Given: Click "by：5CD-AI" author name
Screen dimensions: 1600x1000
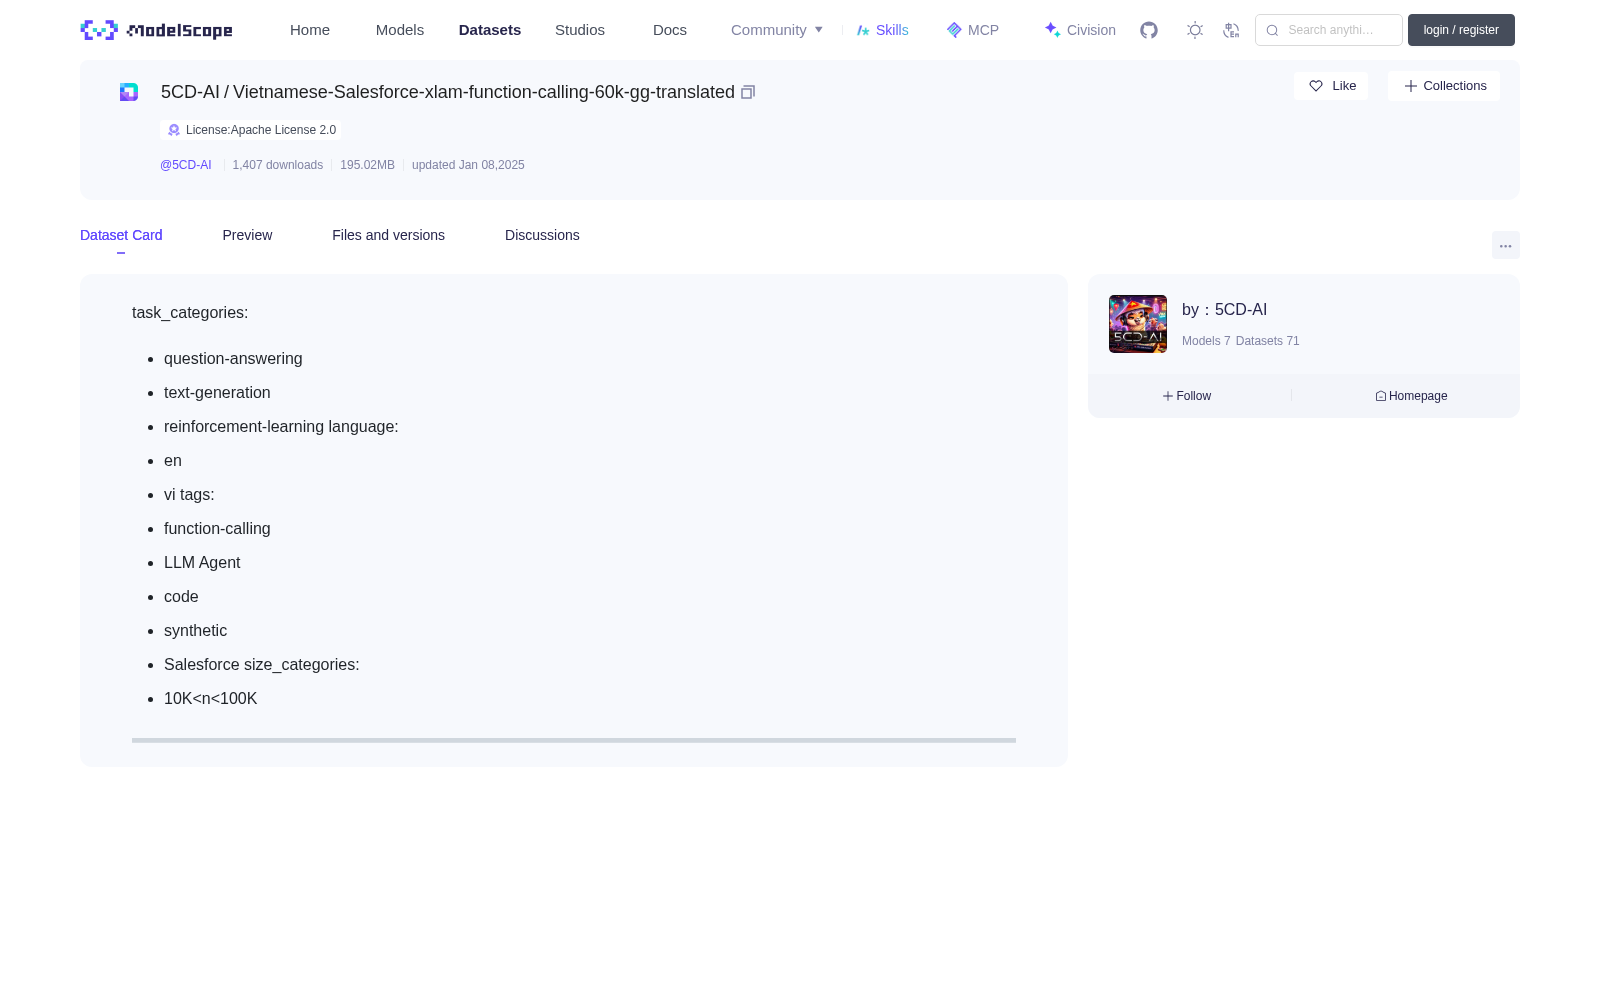Looking at the screenshot, I should click(1224, 310).
